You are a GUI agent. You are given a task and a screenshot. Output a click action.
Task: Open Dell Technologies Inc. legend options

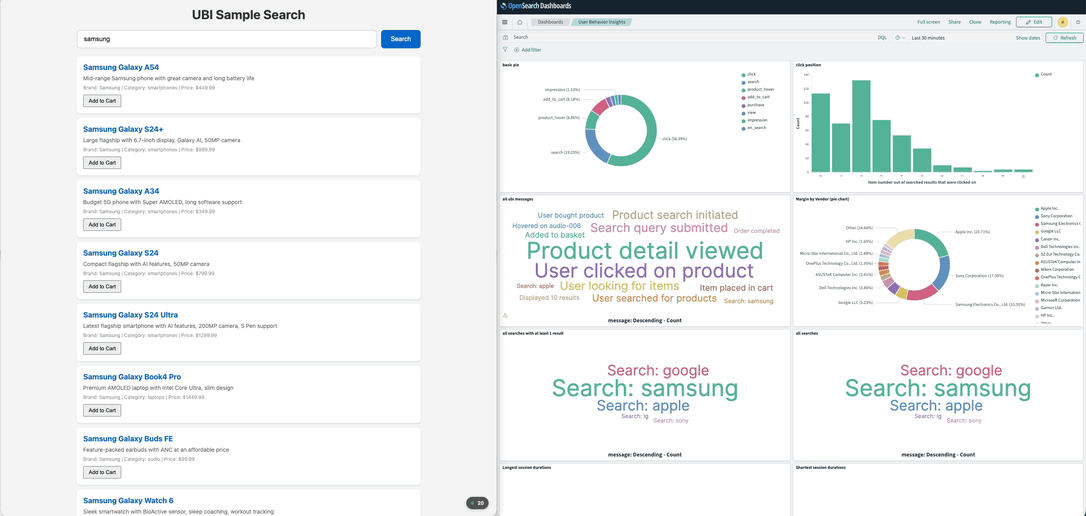(x=1057, y=247)
